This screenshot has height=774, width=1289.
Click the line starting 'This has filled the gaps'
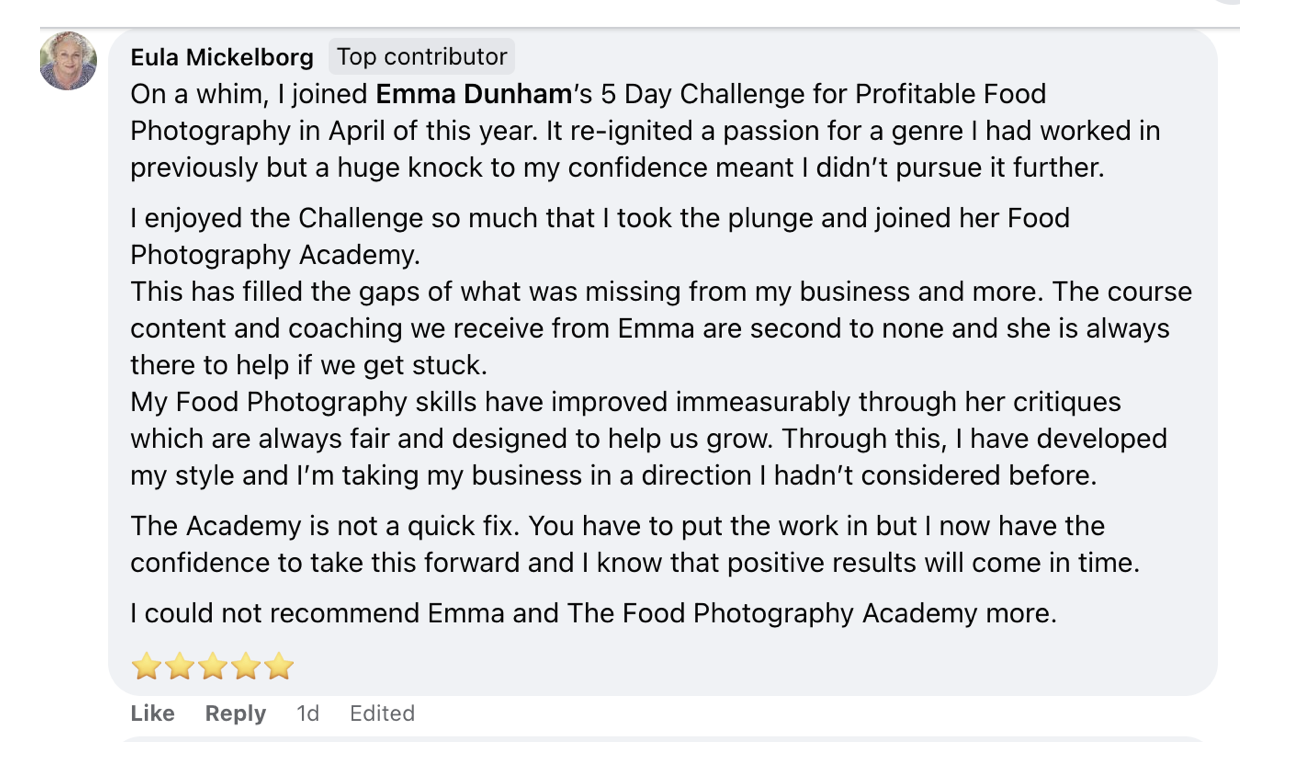[x=660, y=292]
